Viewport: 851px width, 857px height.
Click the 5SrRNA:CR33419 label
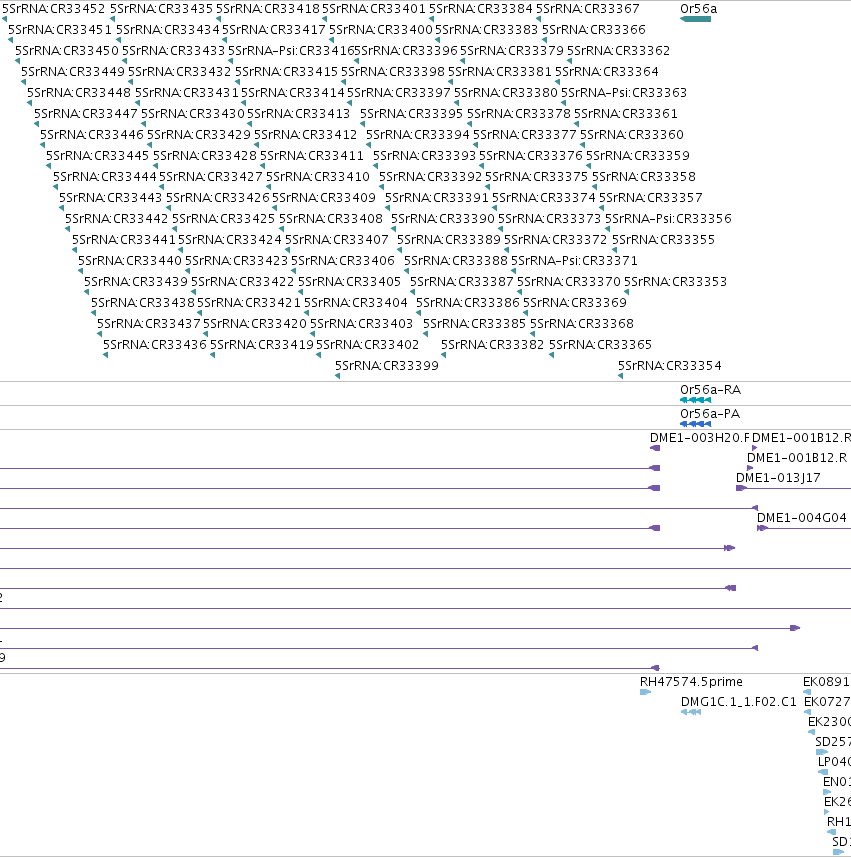point(262,345)
